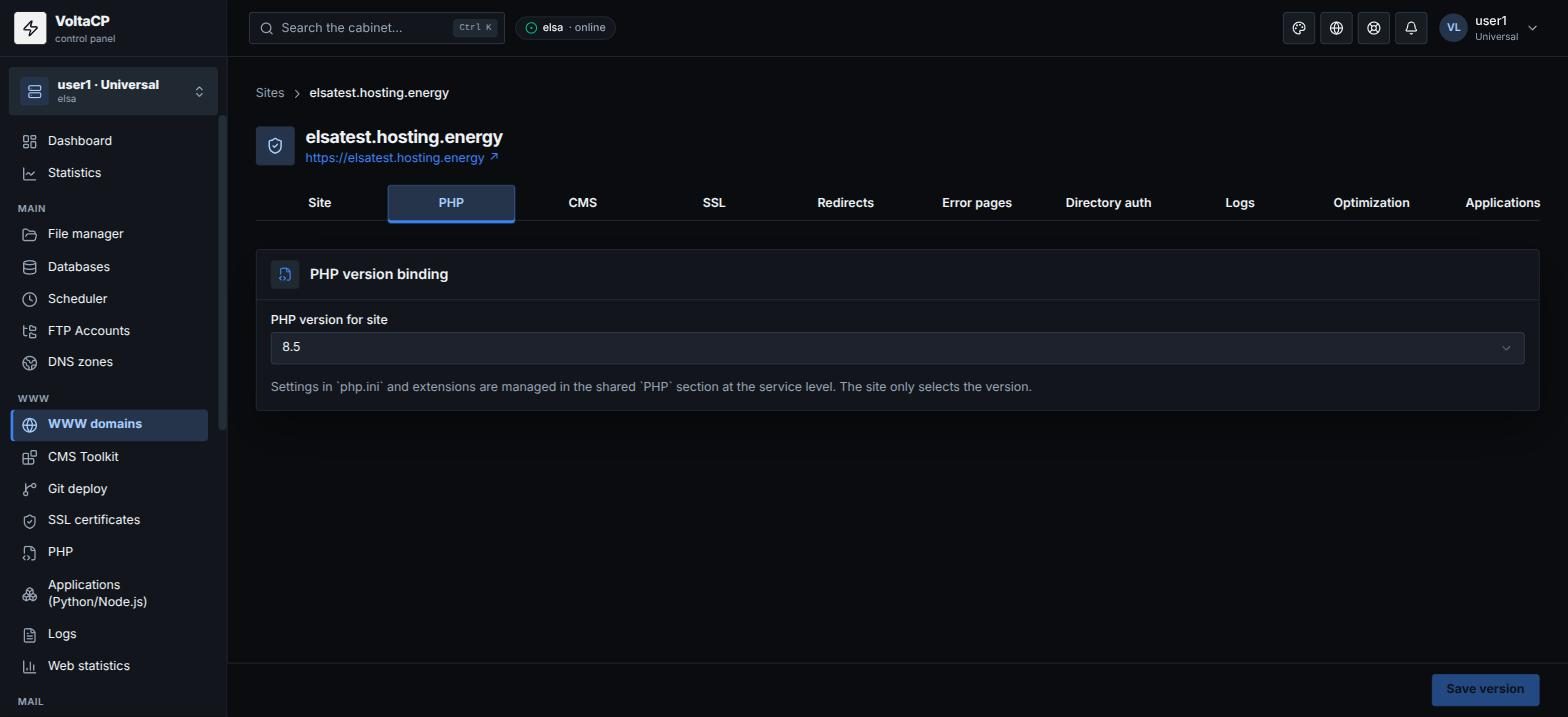Expand the user1 · Universal account switcher
Image resolution: width=1568 pixels, height=717 pixels.
click(113, 92)
